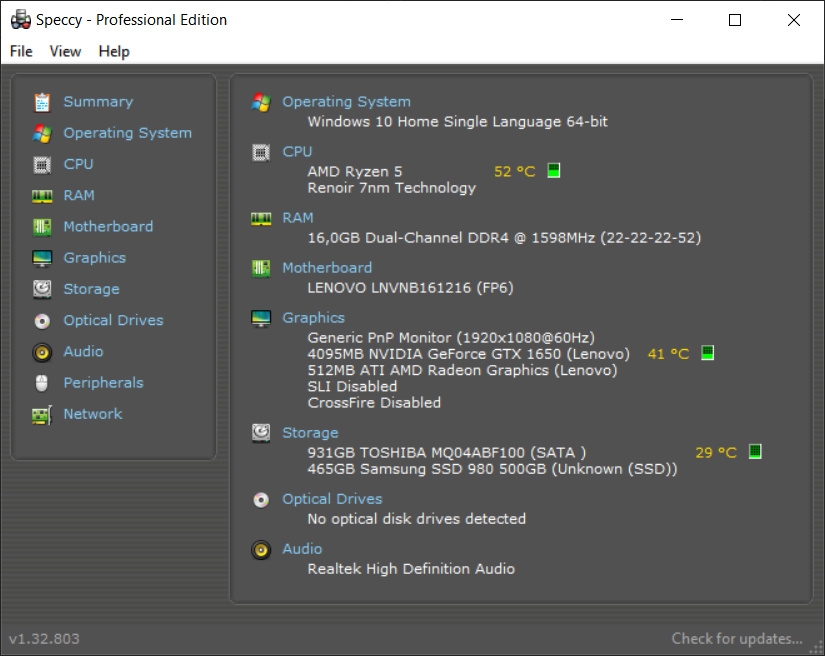825x656 pixels.
Task: Go to RAM section in sidebar
Action: click(x=79, y=196)
